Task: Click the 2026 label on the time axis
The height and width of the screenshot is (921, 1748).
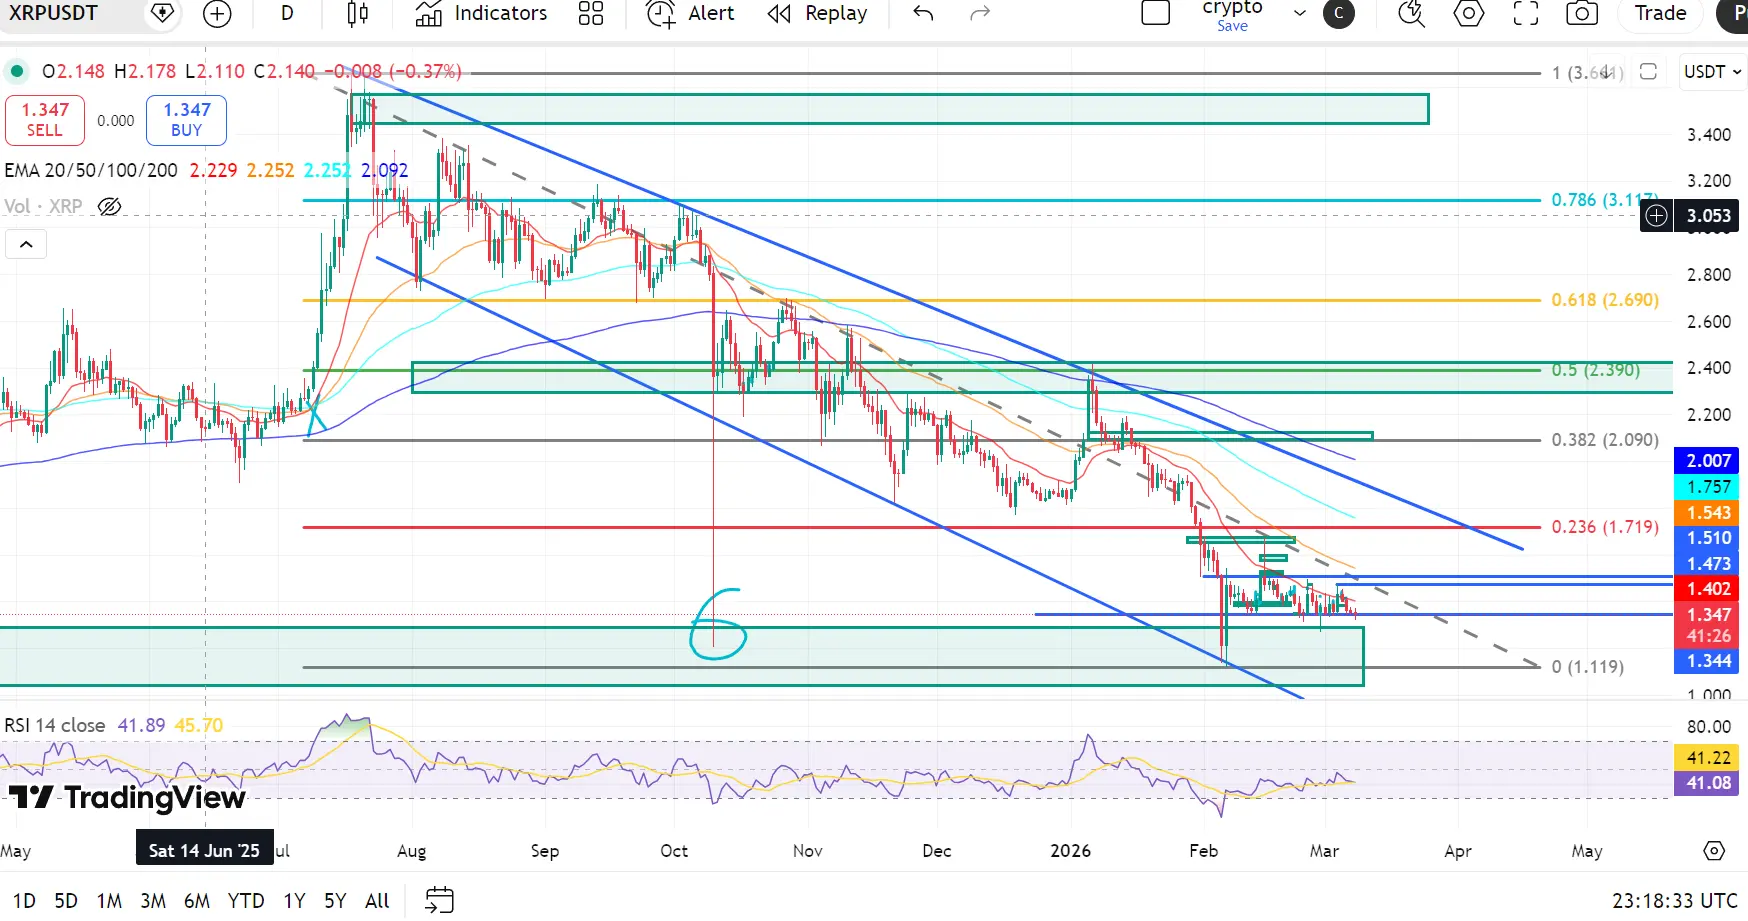Action: coord(1070,851)
